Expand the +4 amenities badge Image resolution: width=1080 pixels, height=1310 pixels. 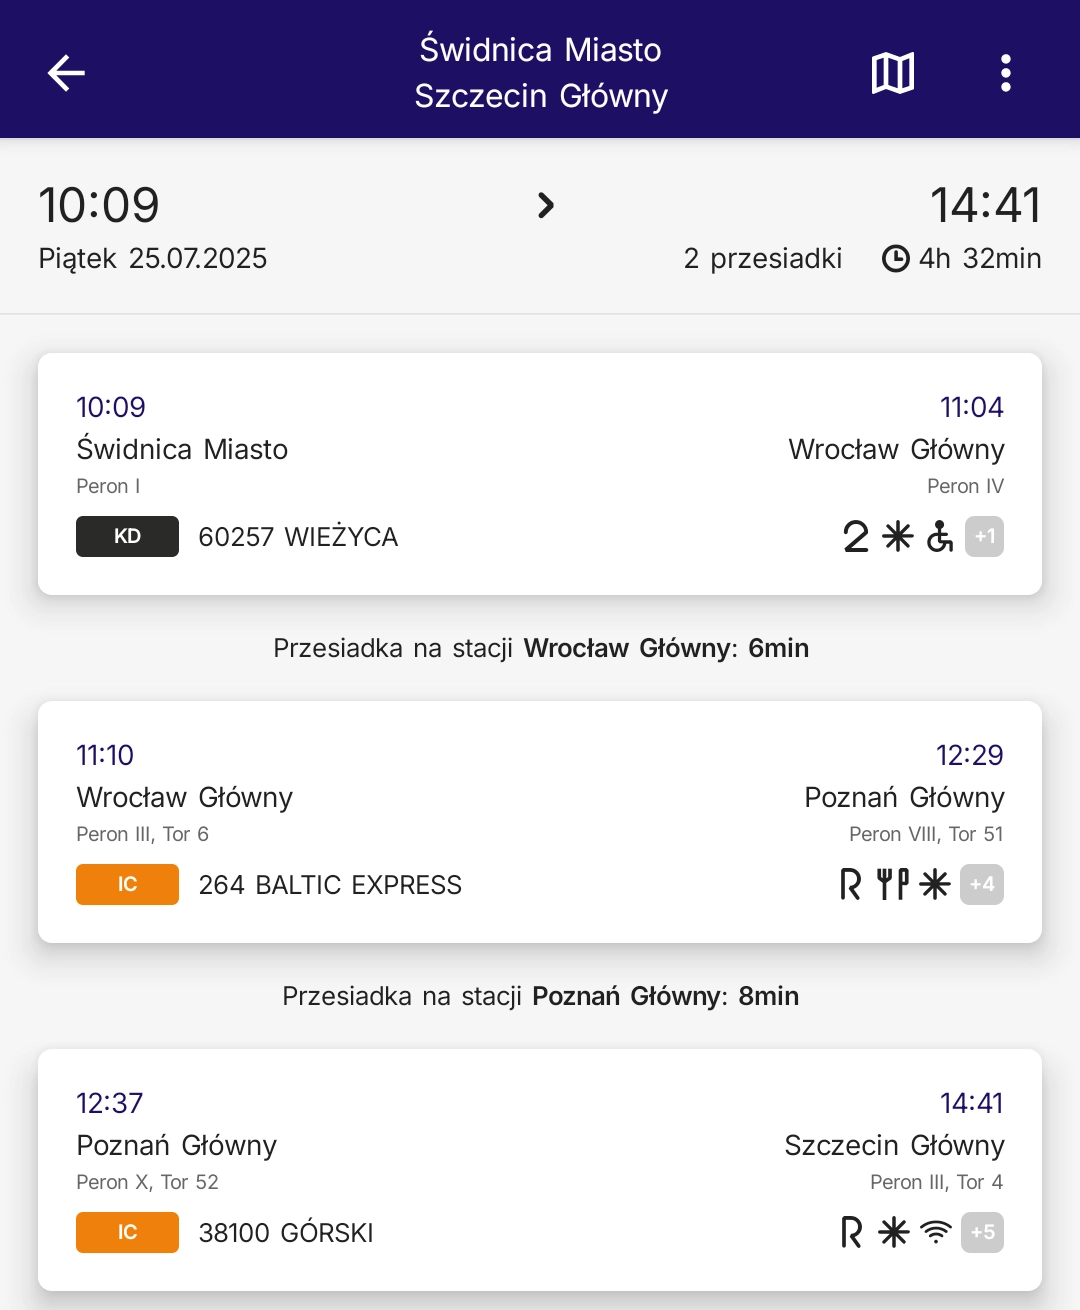pyautogui.click(x=982, y=885)
